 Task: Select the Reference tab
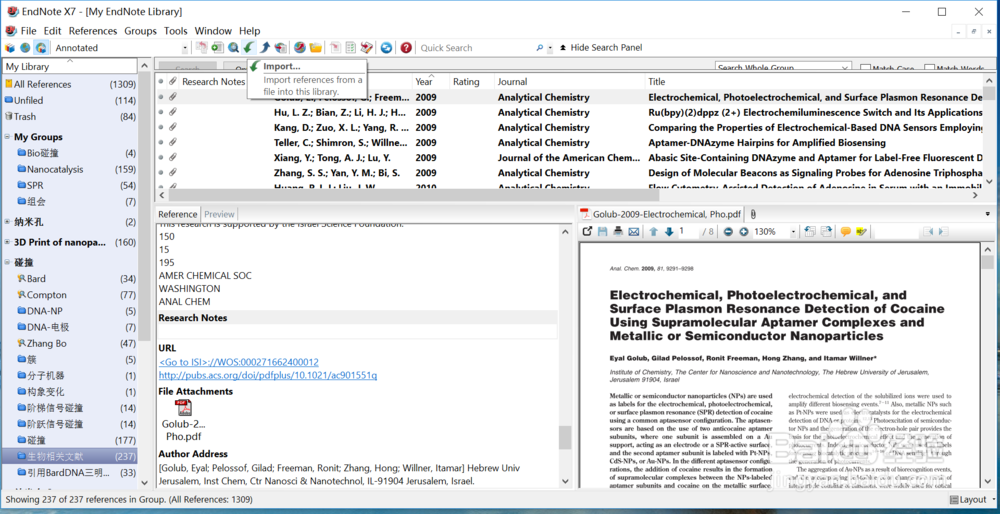point(178,214)
